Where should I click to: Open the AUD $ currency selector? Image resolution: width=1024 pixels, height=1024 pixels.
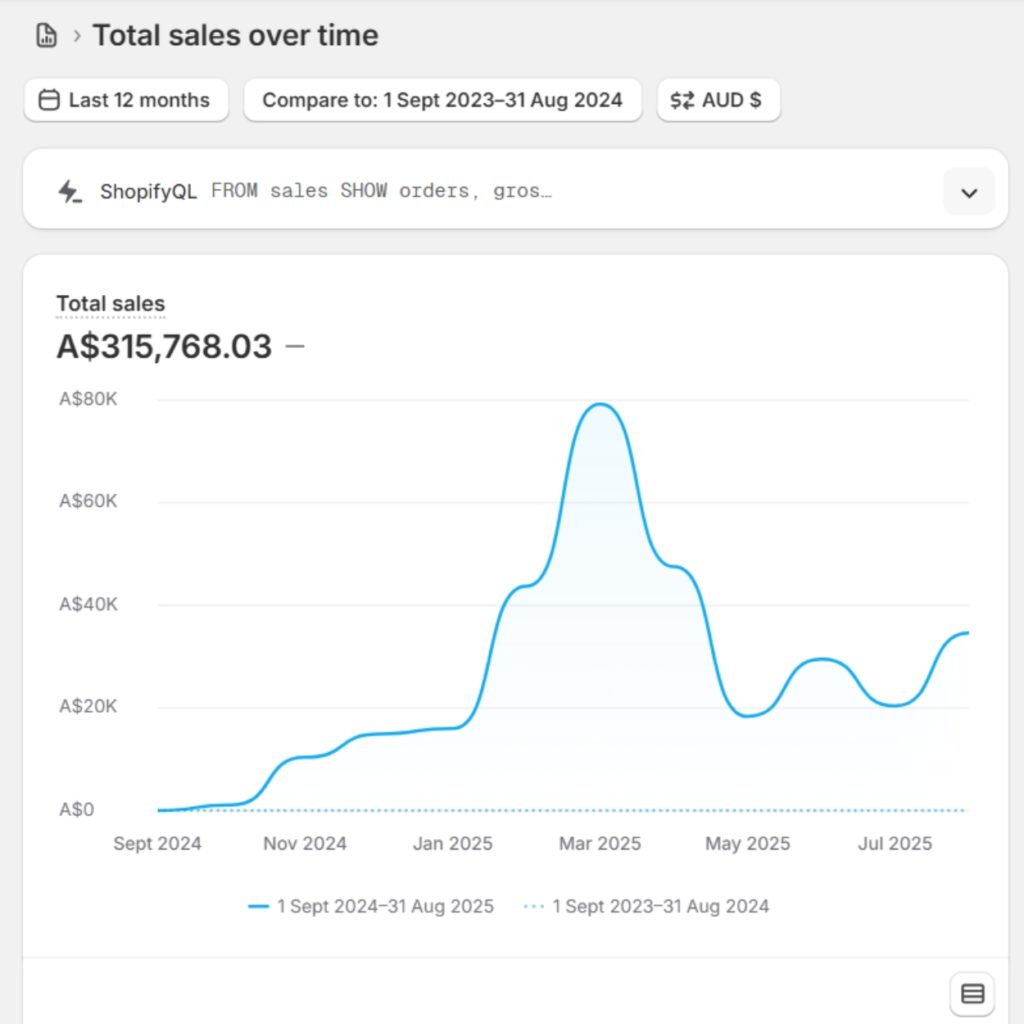pos(718,100)
